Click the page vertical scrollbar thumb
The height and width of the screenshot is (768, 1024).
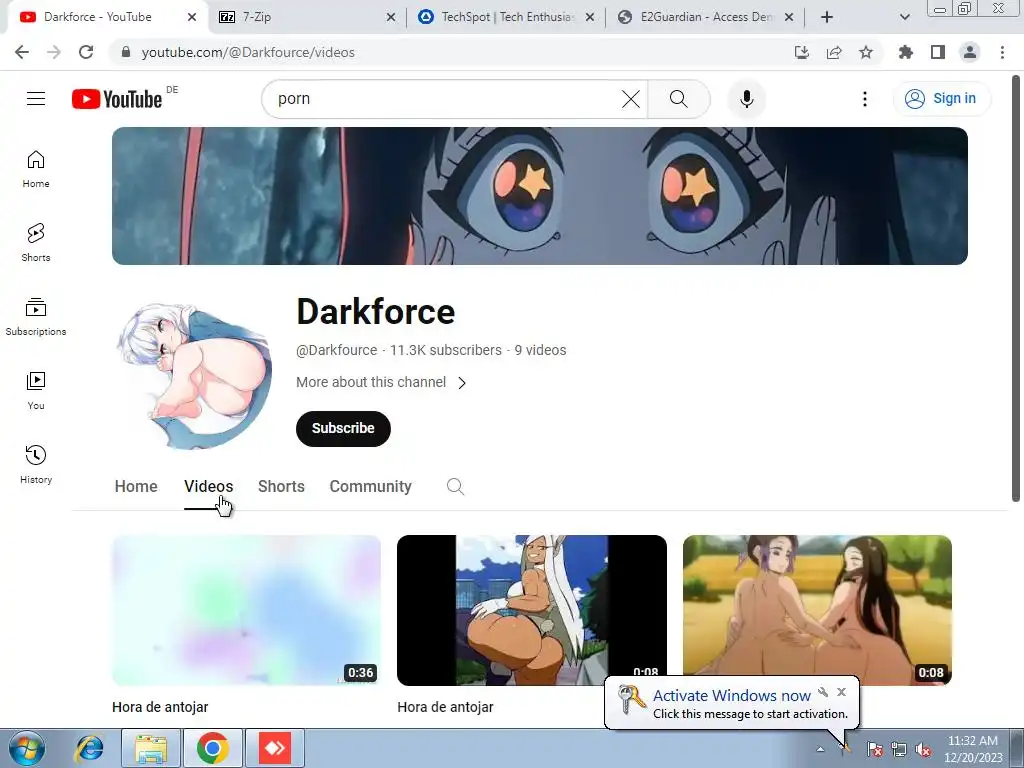[1016, 287]
